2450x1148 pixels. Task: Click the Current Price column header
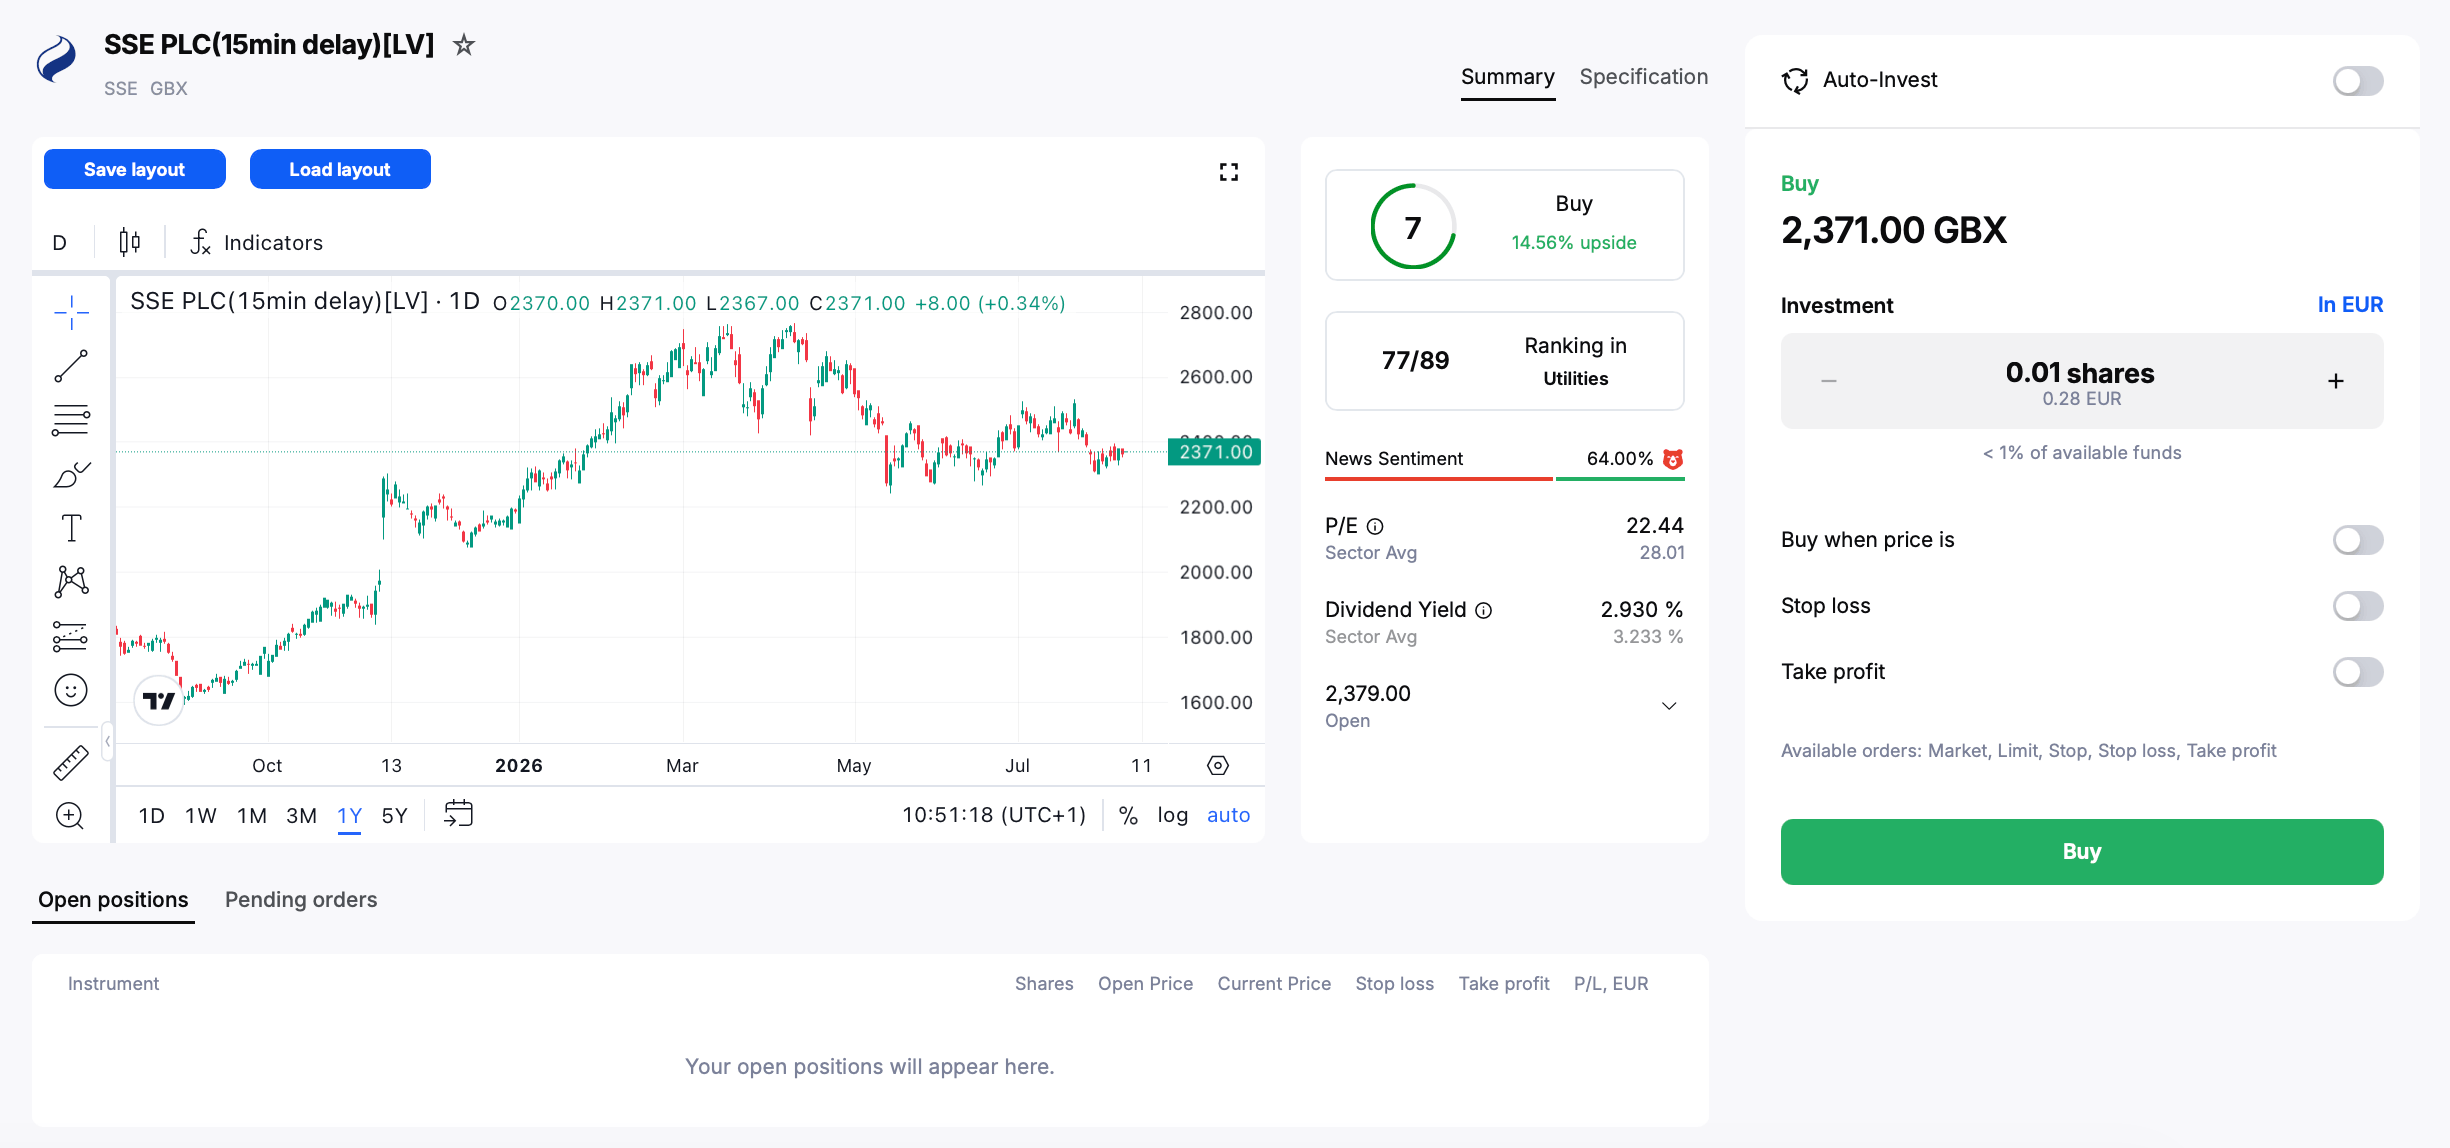point(1274,984)
